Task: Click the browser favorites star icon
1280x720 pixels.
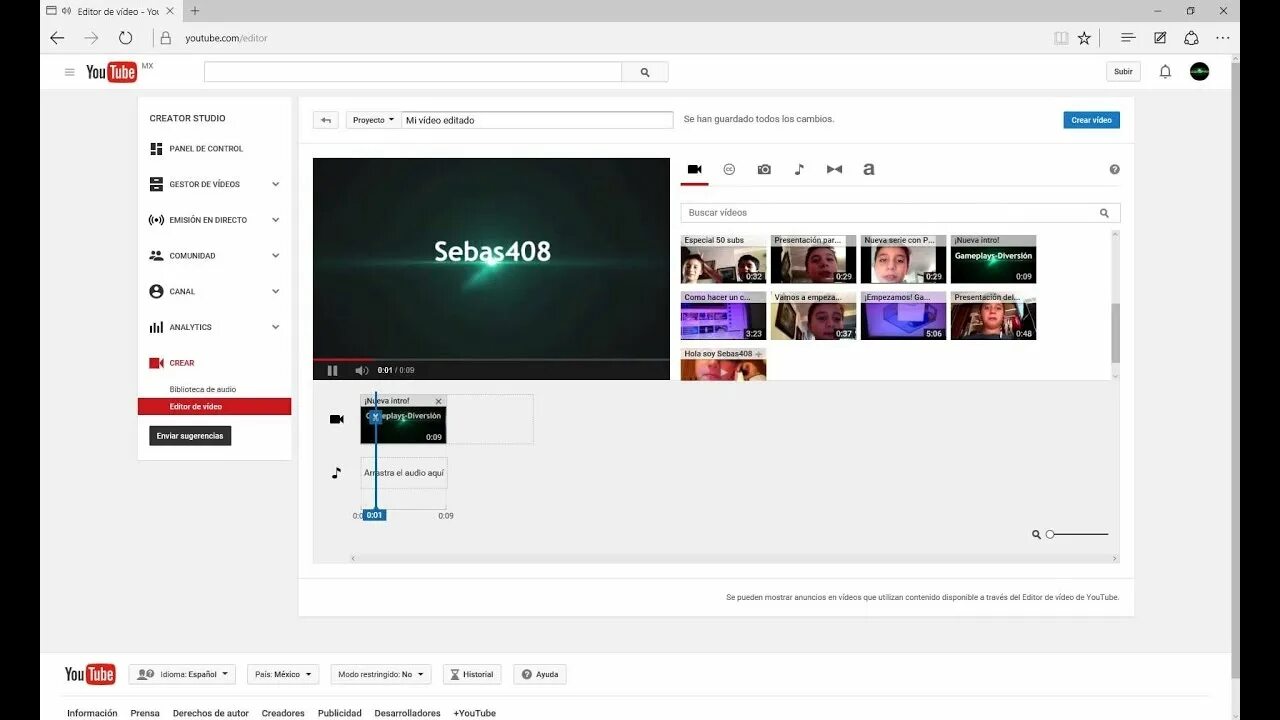Action: tap(1084, 38)
